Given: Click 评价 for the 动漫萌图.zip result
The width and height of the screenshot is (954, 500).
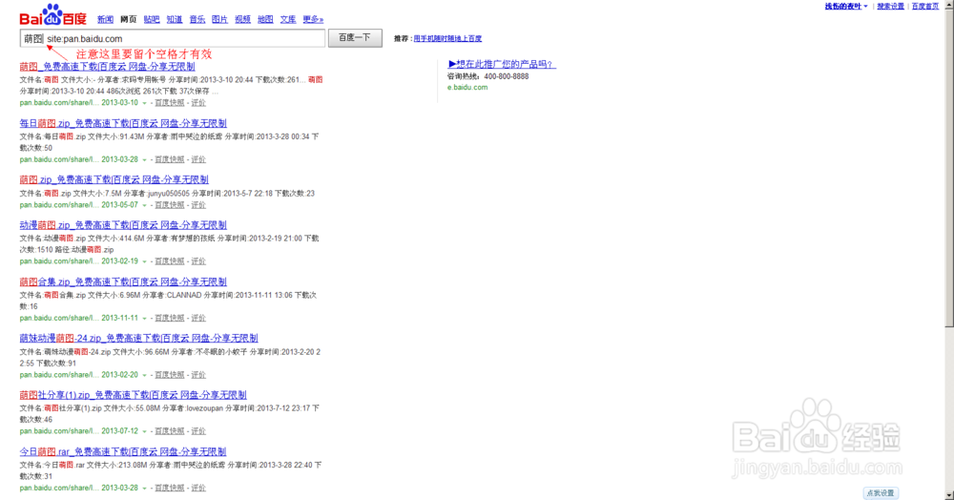Looking at the screenshot, I should (x=198, y=261).
